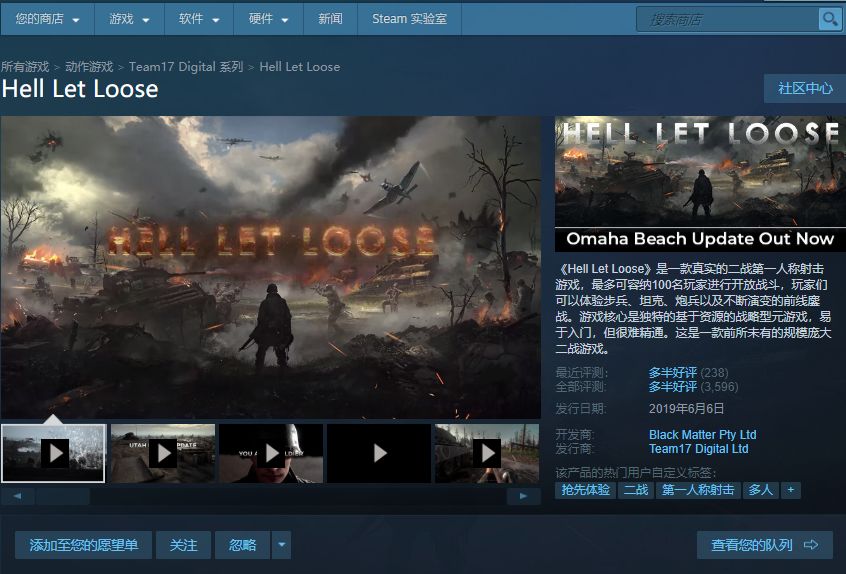Image resolution: width=846 pixels, height=574 pixels.
Task: Open publisher Team17 Digital Ltd link
Action: (698, 449)
